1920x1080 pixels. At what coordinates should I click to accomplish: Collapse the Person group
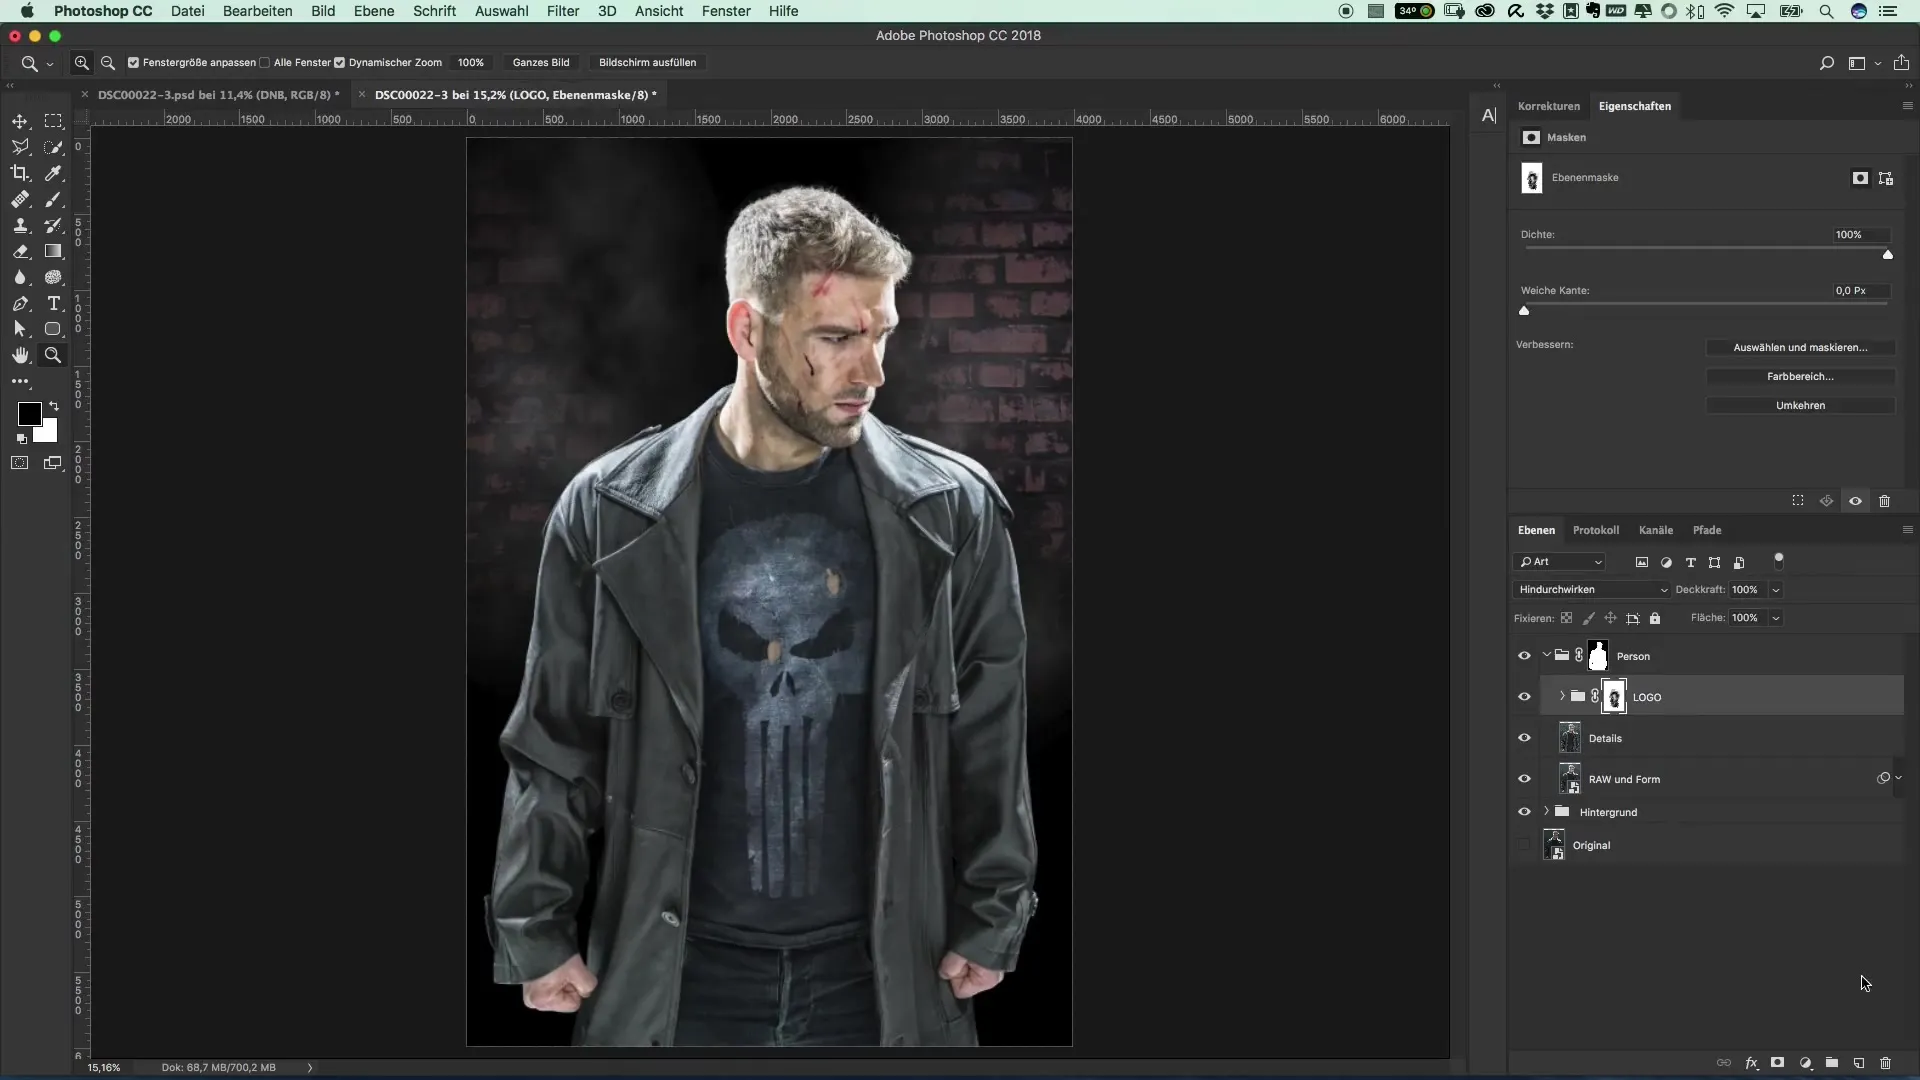pos(1546,656)
